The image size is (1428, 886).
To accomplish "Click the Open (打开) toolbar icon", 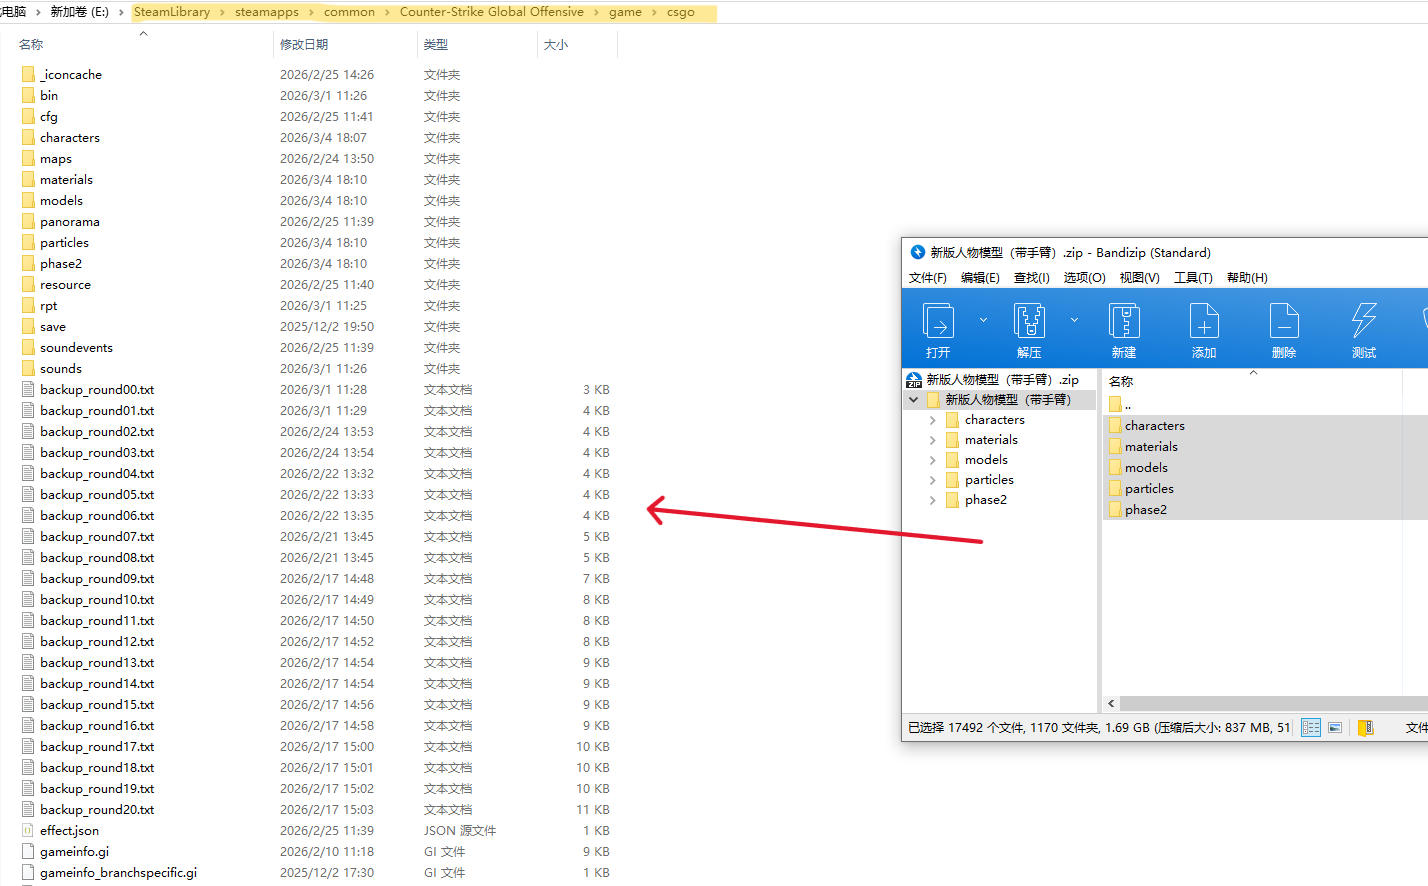I will tap(938, 322).
